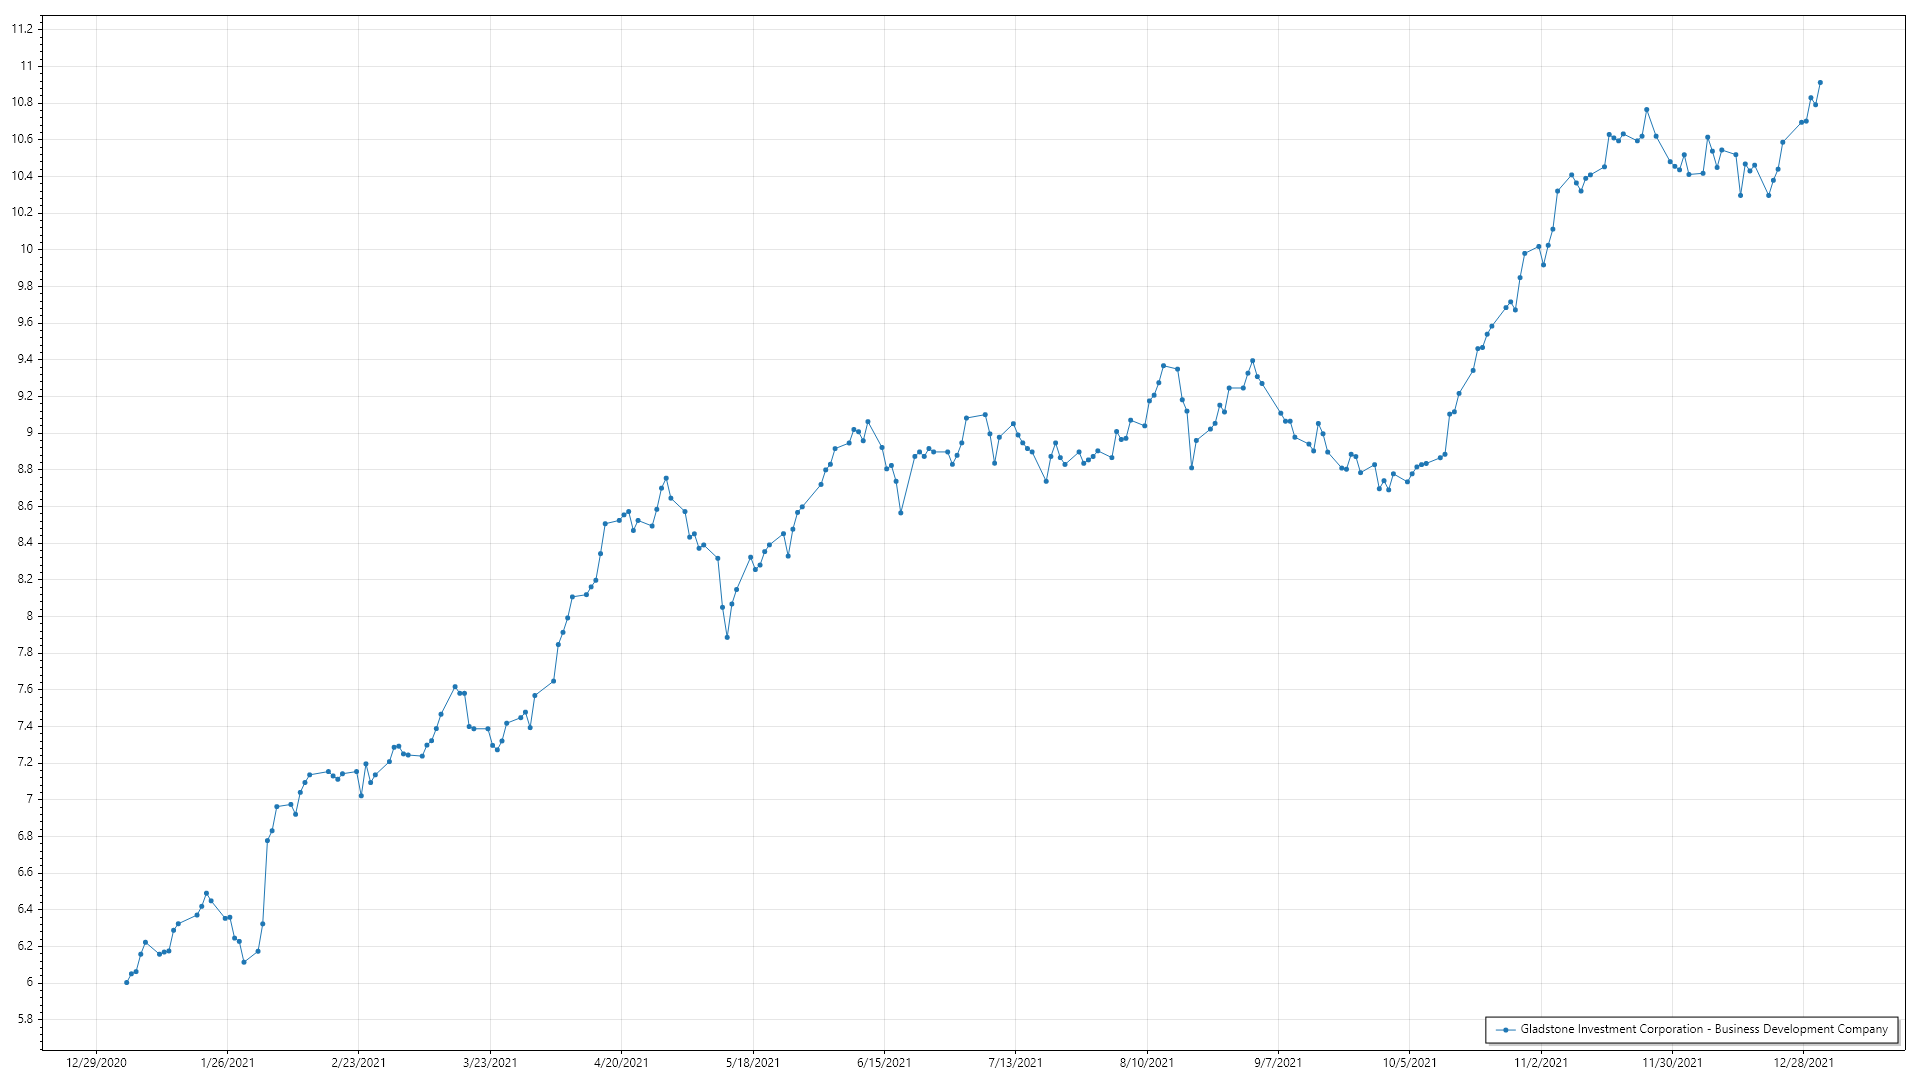This screenshot has height=1080, width=1920.
Task: Click the 10/5/2021 x-axis date label
Action: (x=1409, y=1062)
